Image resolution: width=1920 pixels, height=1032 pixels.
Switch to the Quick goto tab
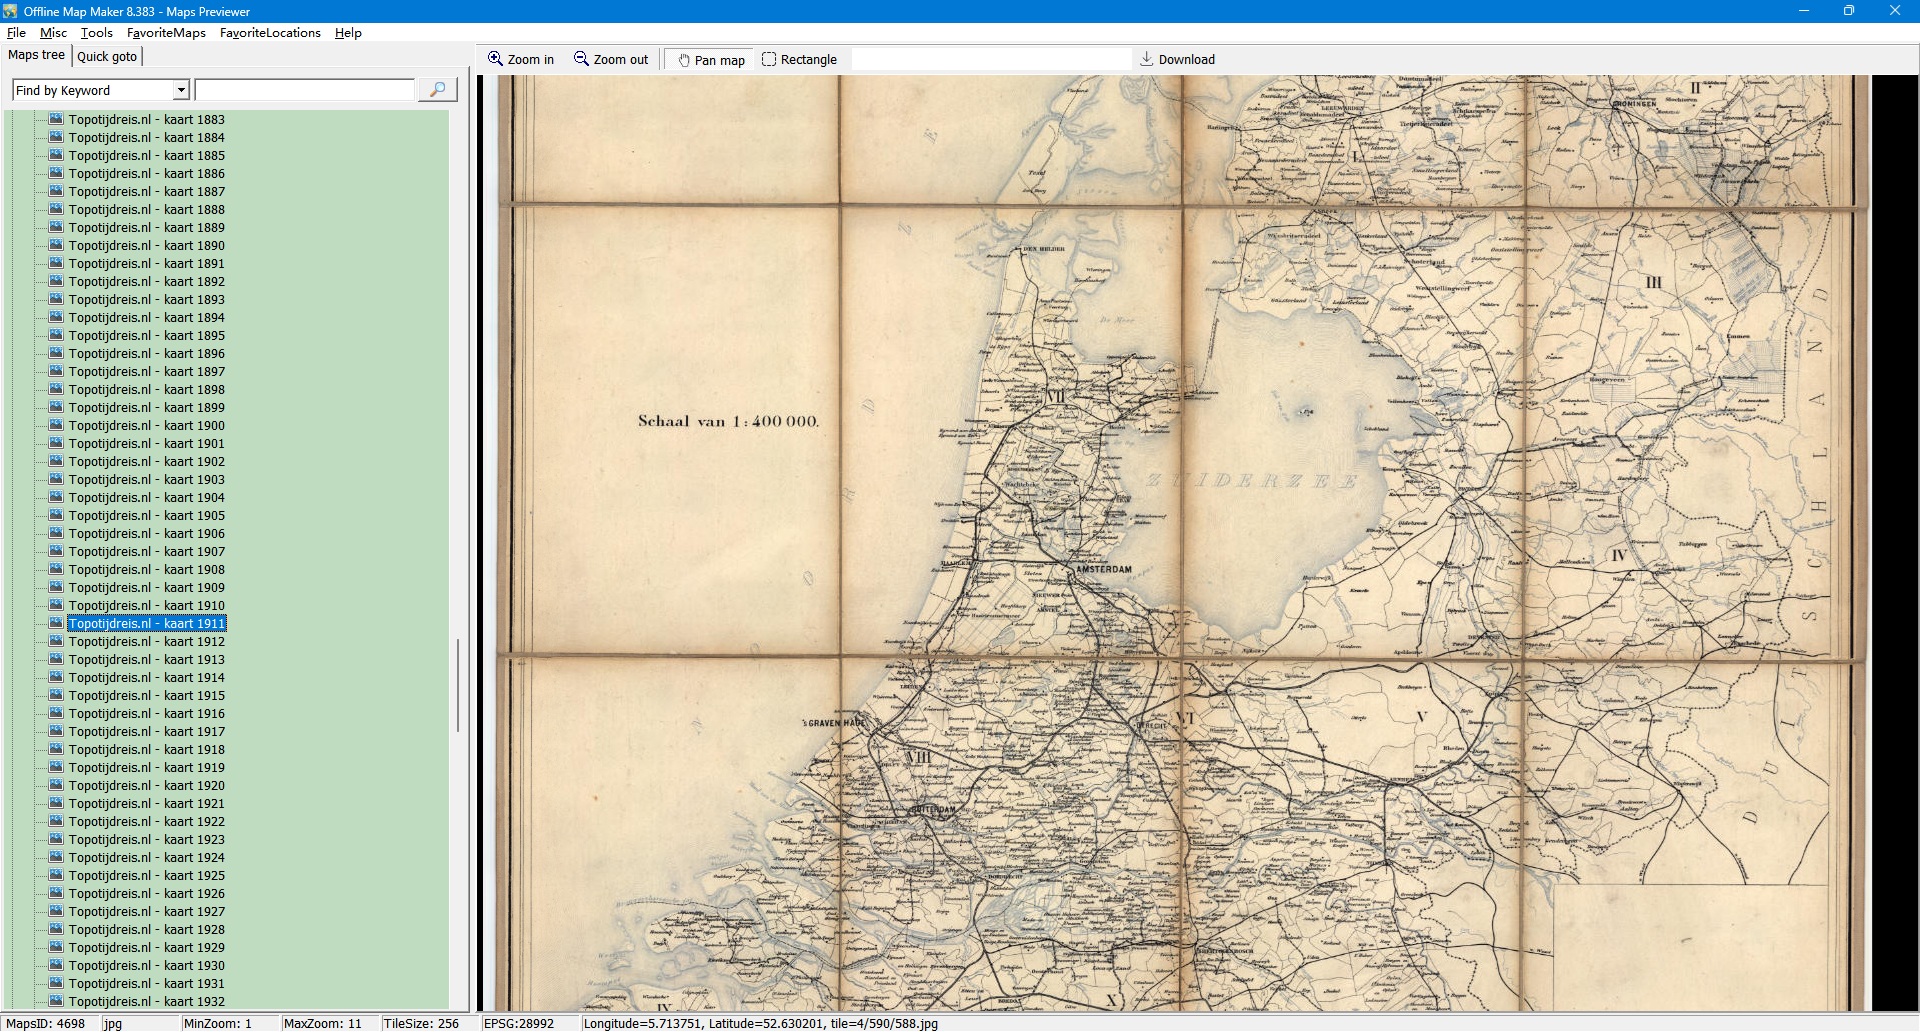[x=107, y=56]
